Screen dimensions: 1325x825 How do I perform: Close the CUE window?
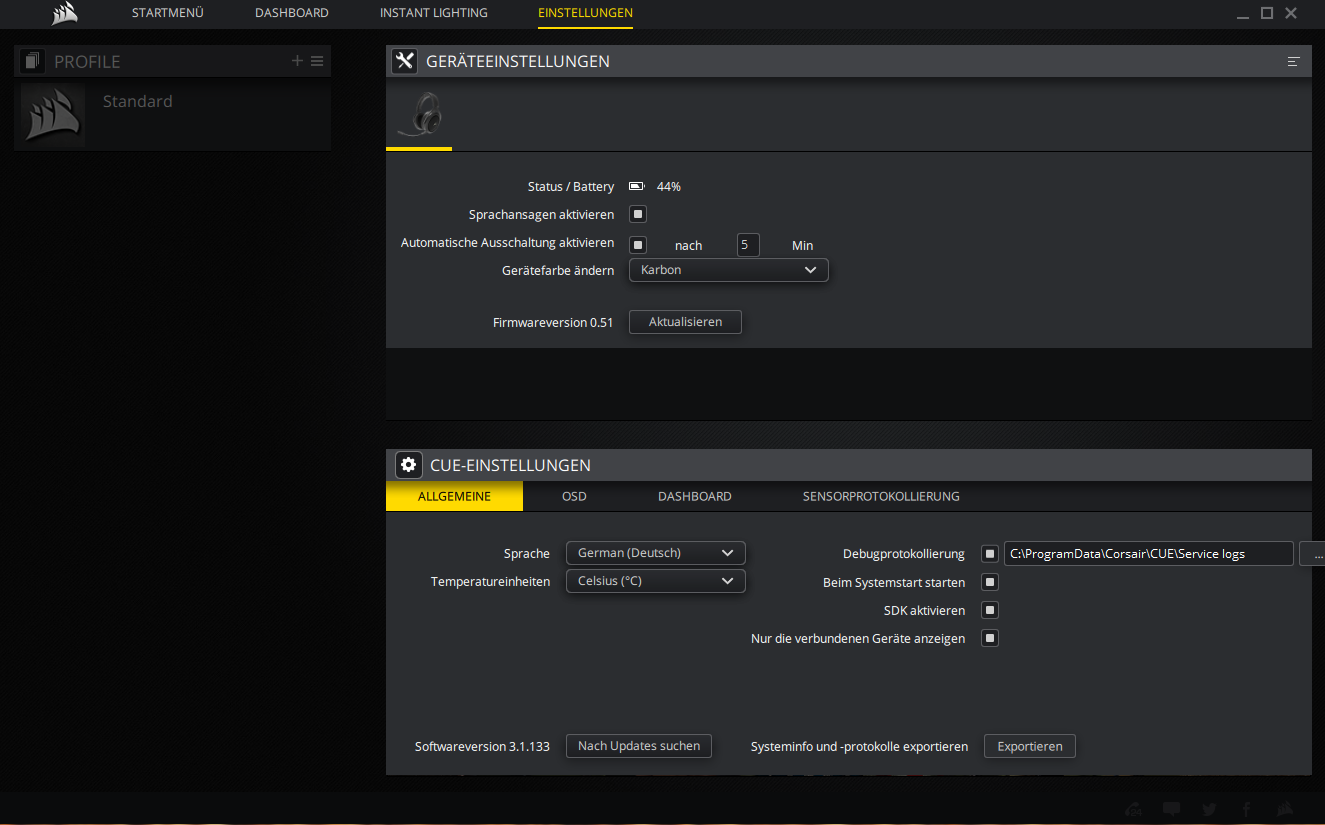[1291, 13]
